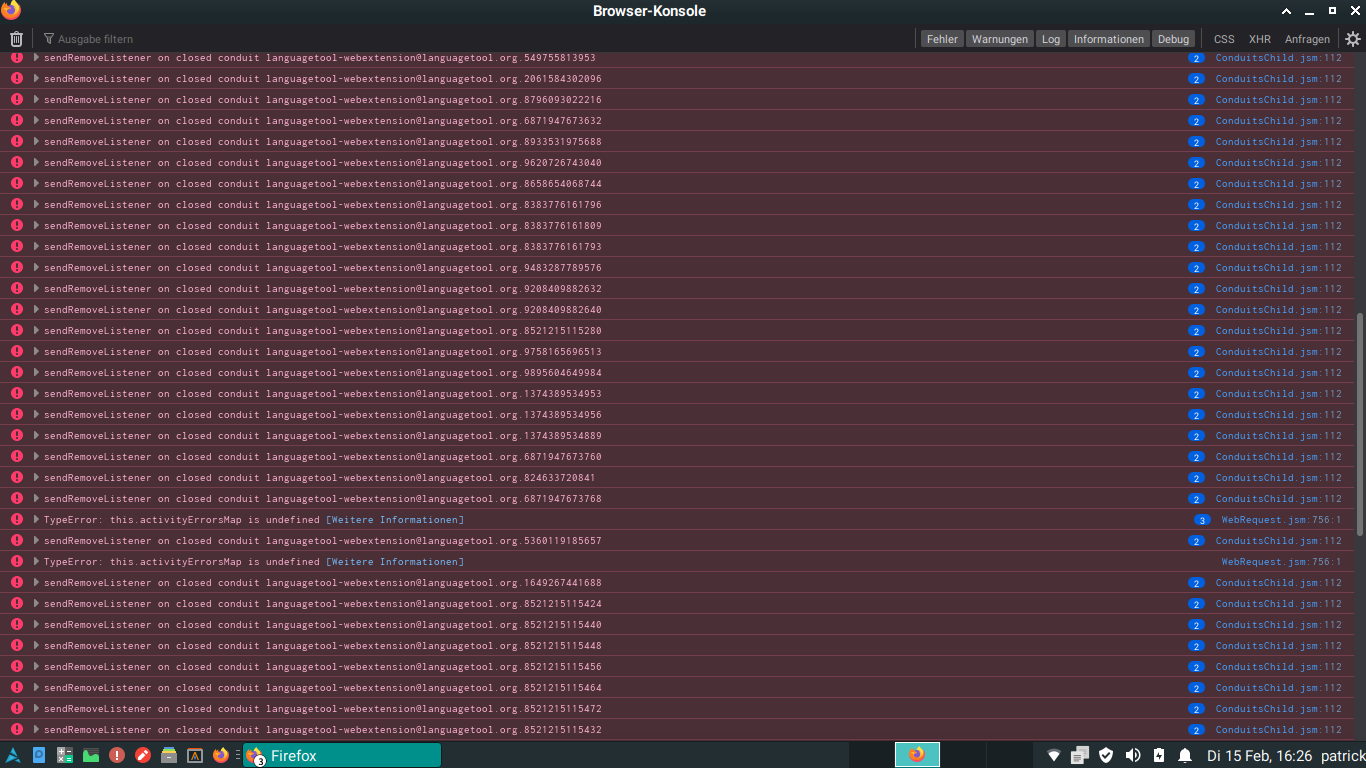Launch the red pencil editor app
This screenshot has width=1366, height=768.
pos(143,756)
